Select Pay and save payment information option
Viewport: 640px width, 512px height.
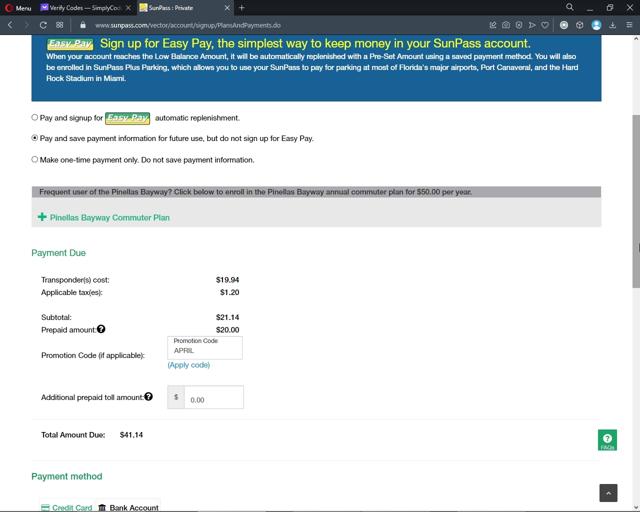[35, 138]
